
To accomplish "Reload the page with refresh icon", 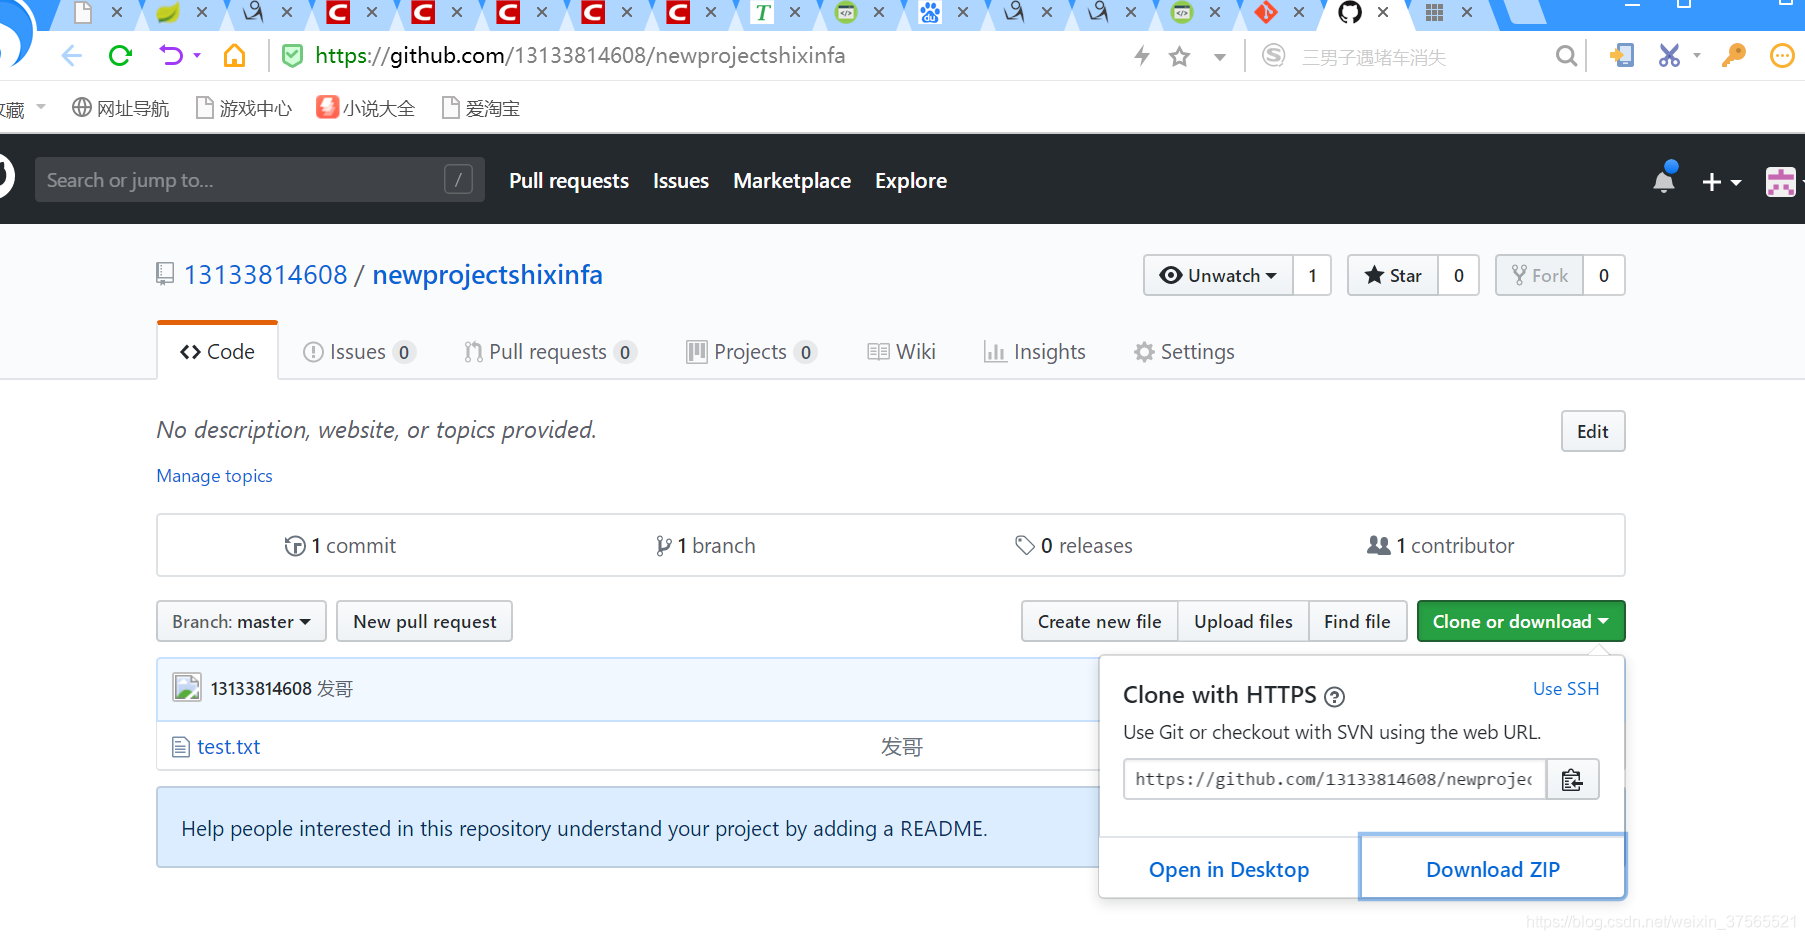I will [121, 56].
